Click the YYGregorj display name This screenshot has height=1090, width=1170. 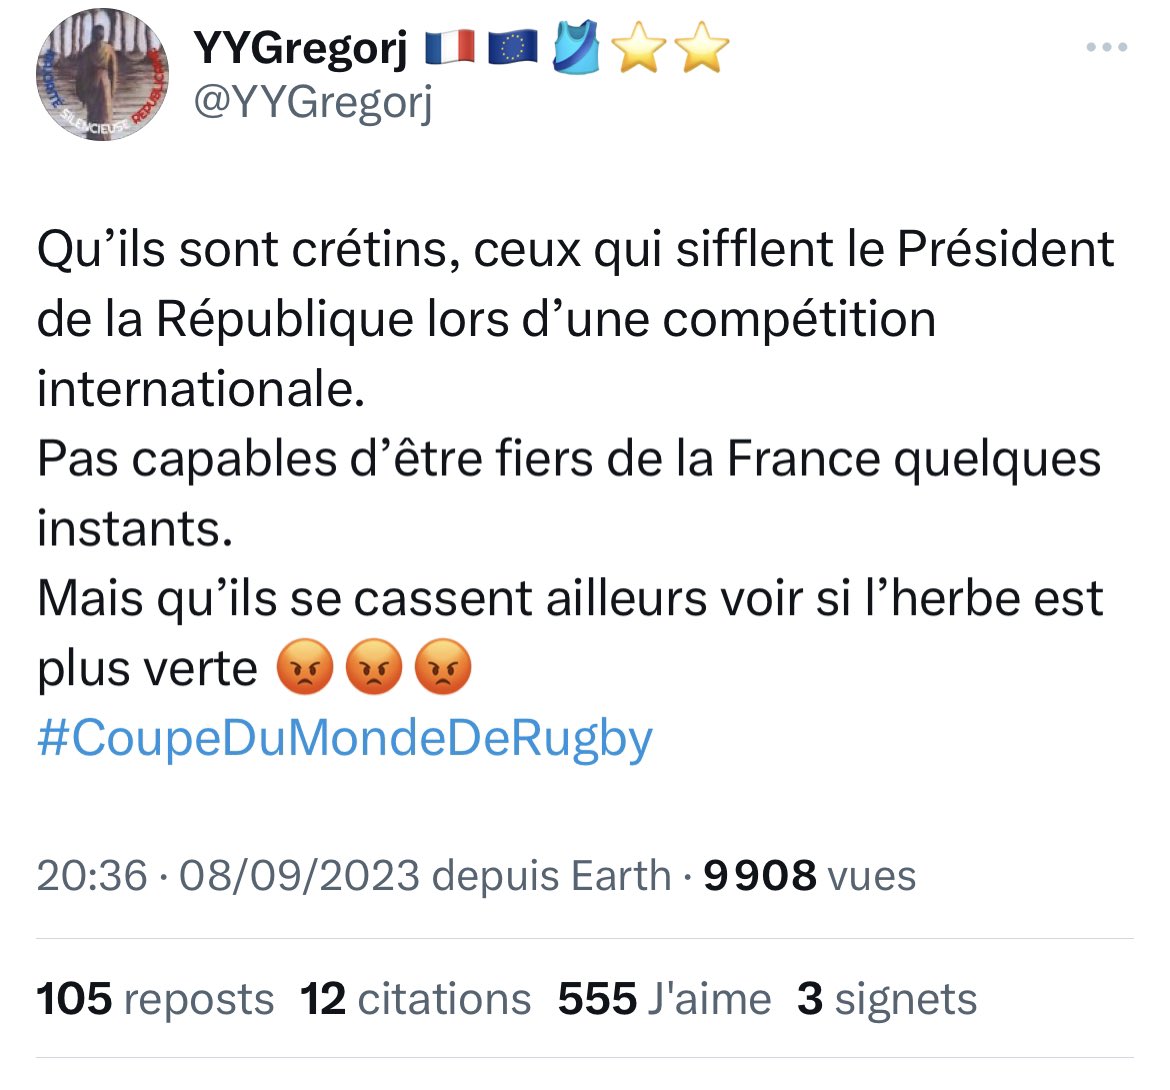(299, 48)
